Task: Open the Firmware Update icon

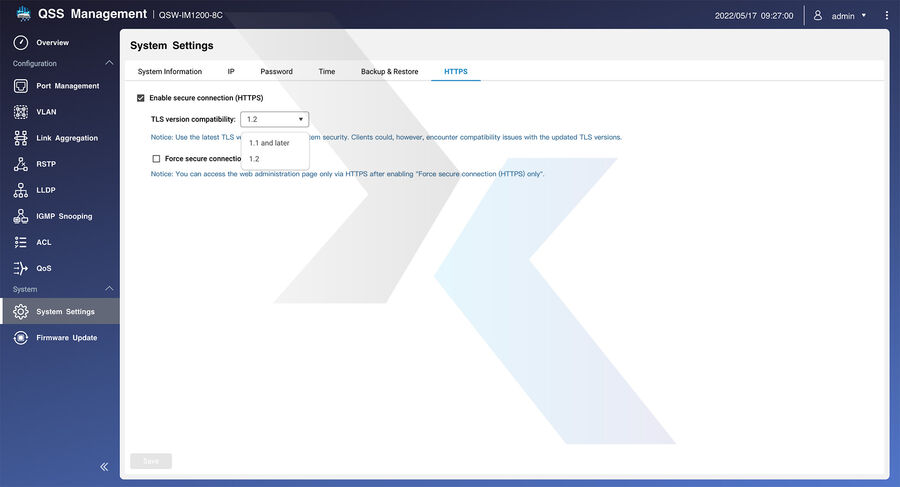Action: 20,338
